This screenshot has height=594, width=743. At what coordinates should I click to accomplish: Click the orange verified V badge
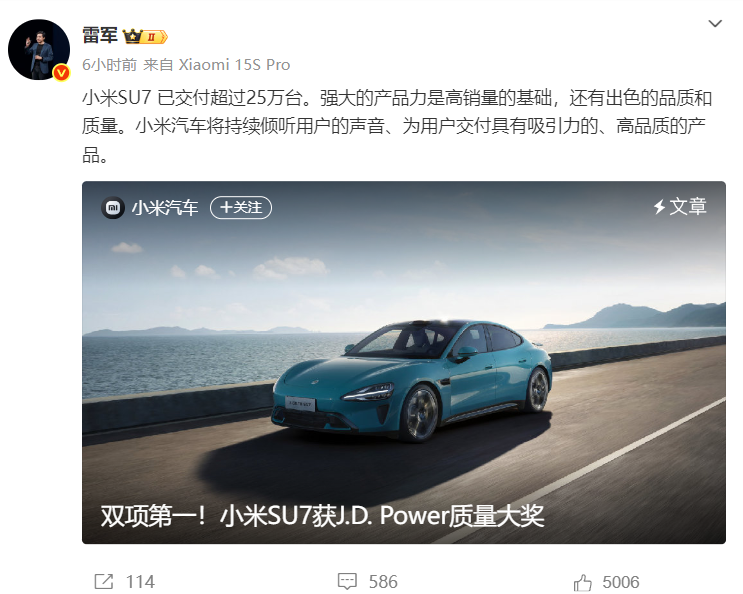(61, 72)
